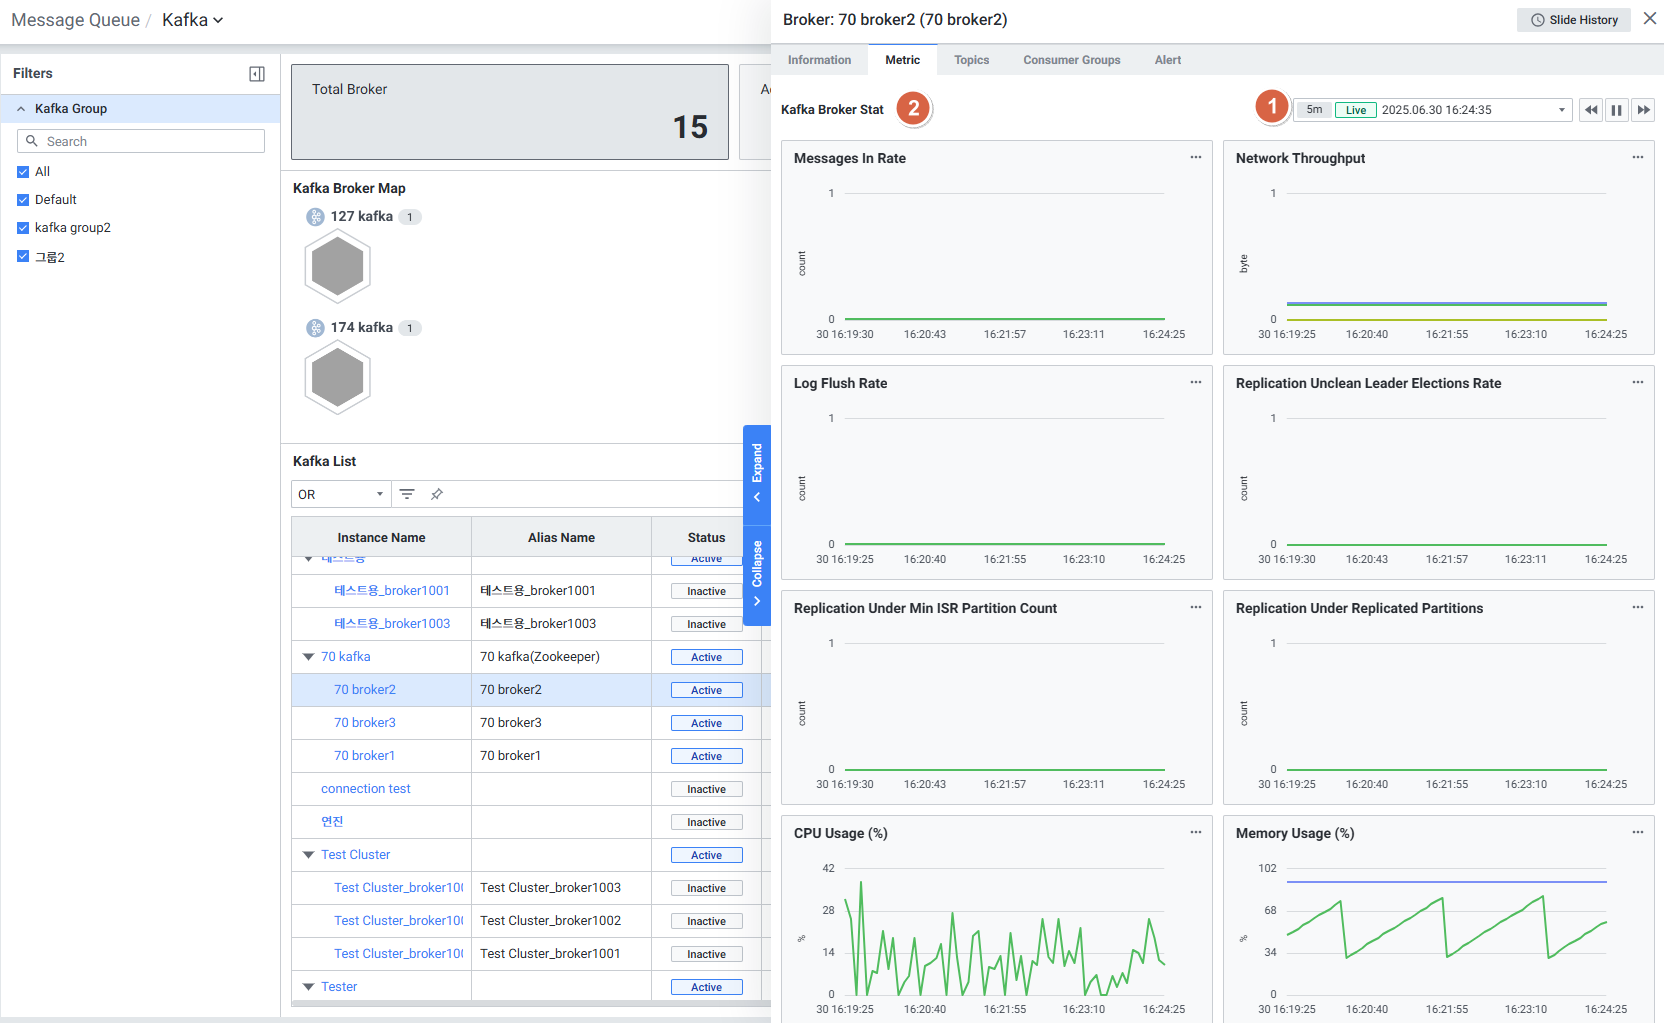This screenshot has height=1023, width=1664.
Task: Fast forward metric time with double-right arrow
Action: click(1643, 110)
